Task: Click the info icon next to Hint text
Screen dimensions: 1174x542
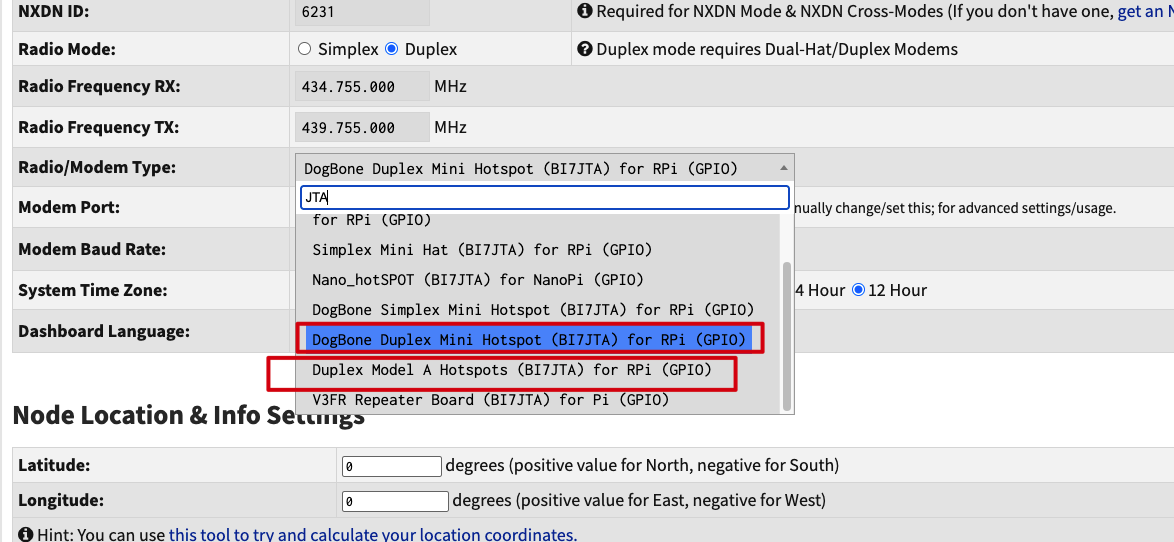Action: tap(25, 535)
